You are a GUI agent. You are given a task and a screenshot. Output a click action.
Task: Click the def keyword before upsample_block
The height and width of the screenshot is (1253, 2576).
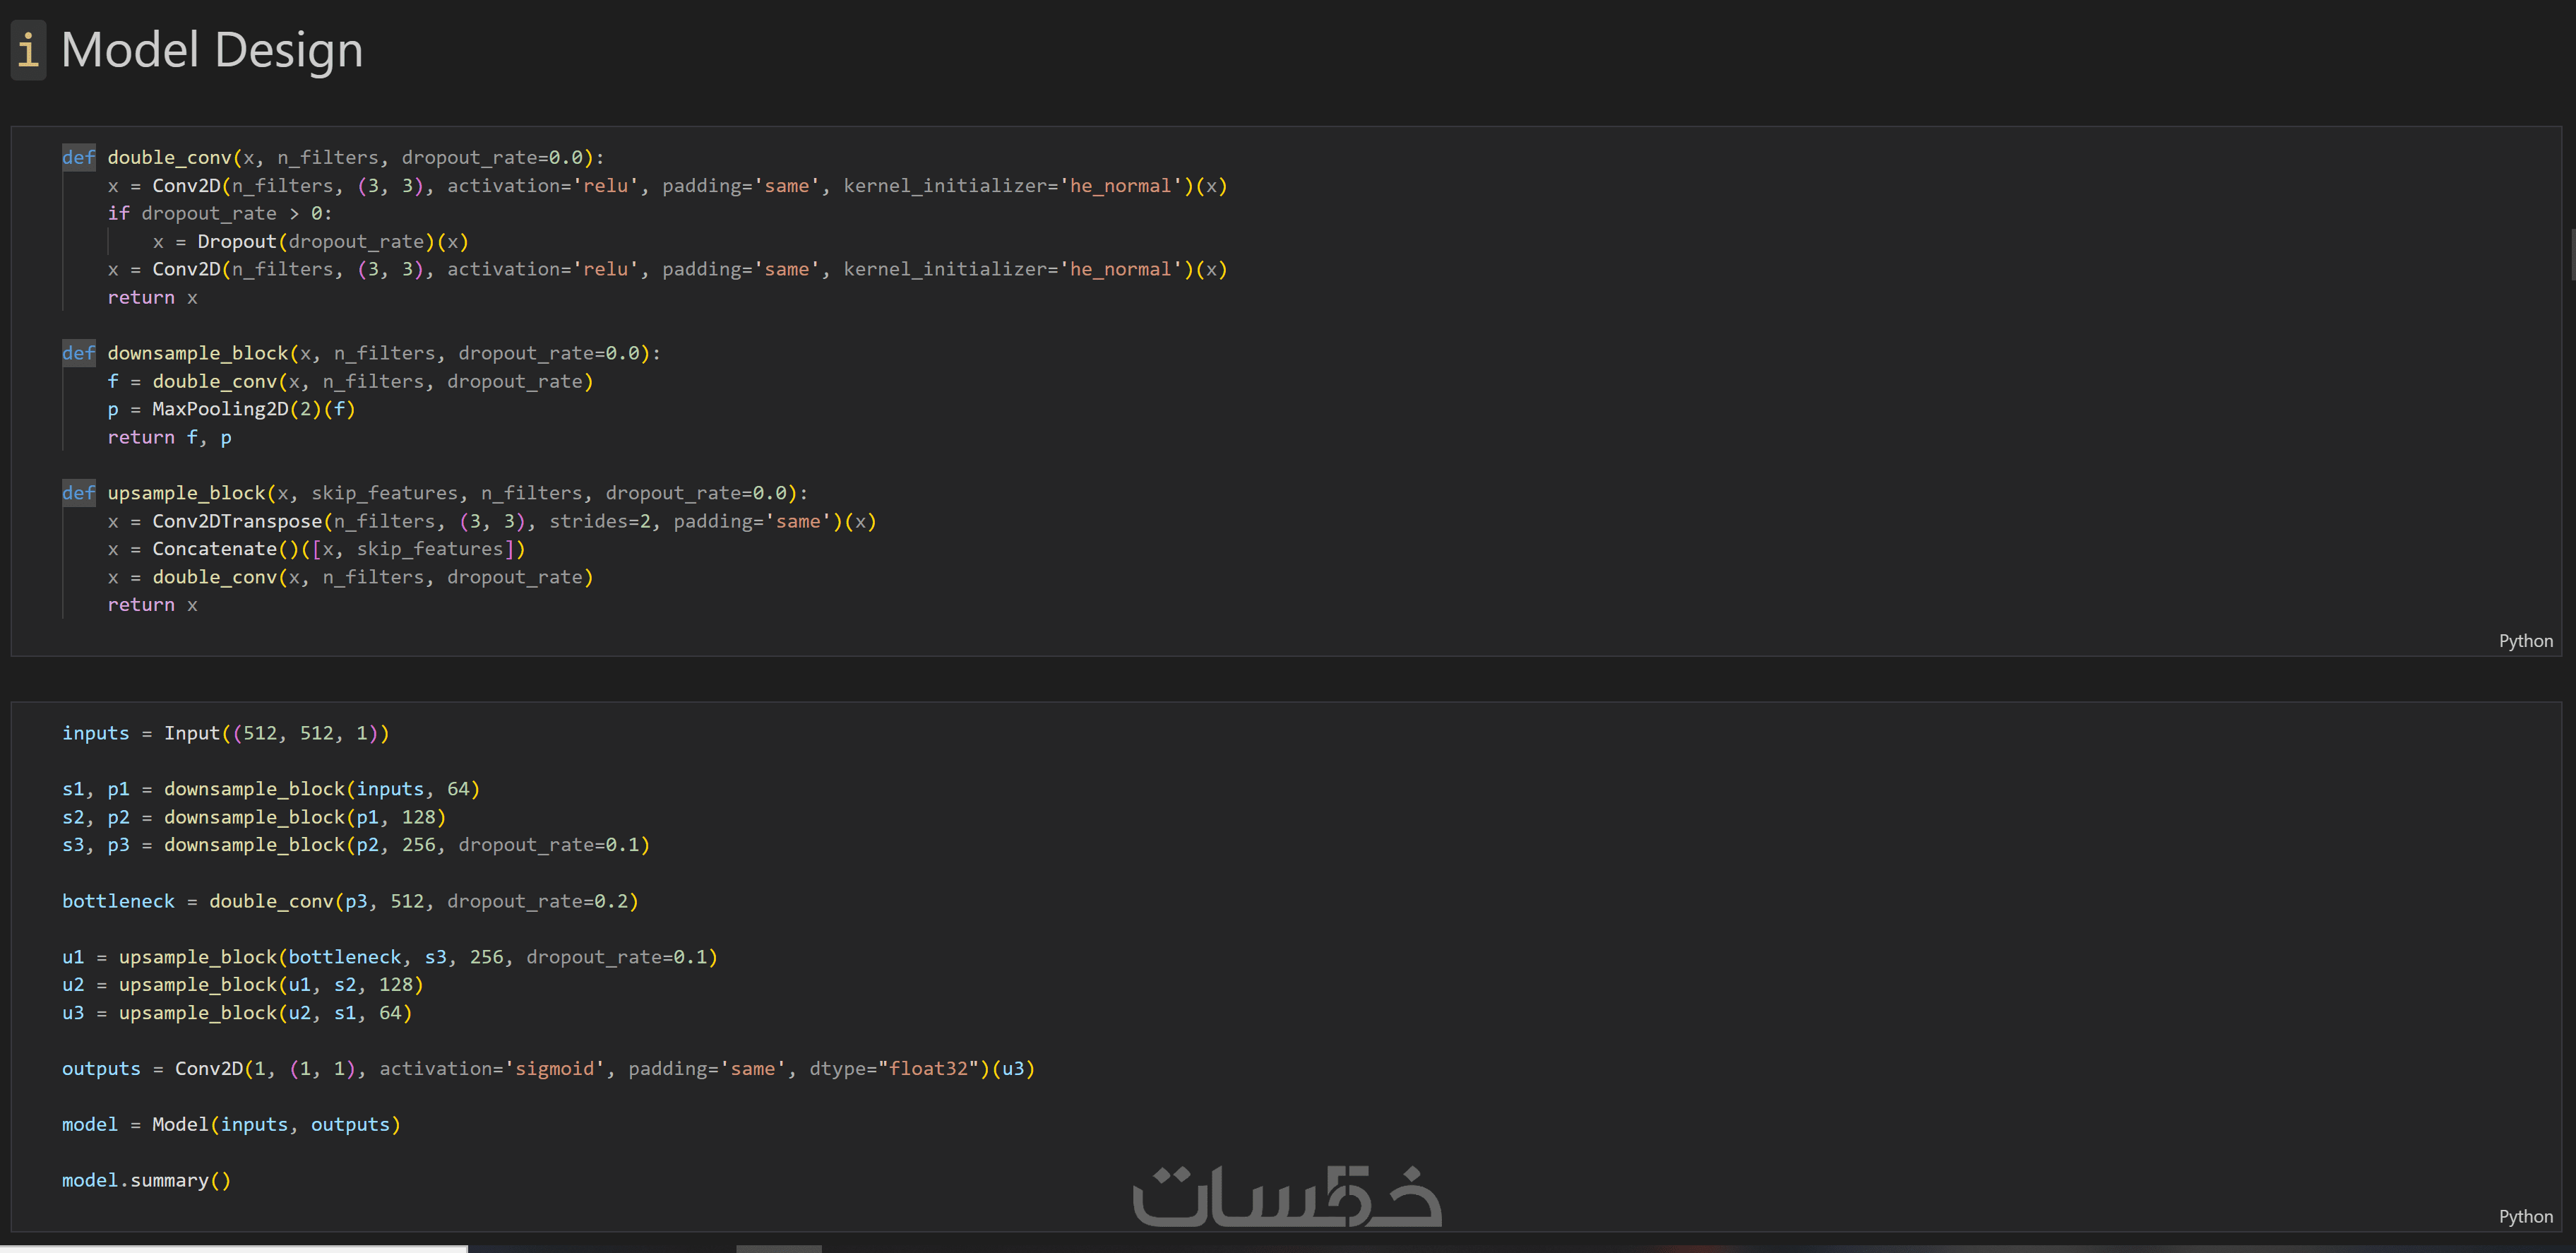79,493
